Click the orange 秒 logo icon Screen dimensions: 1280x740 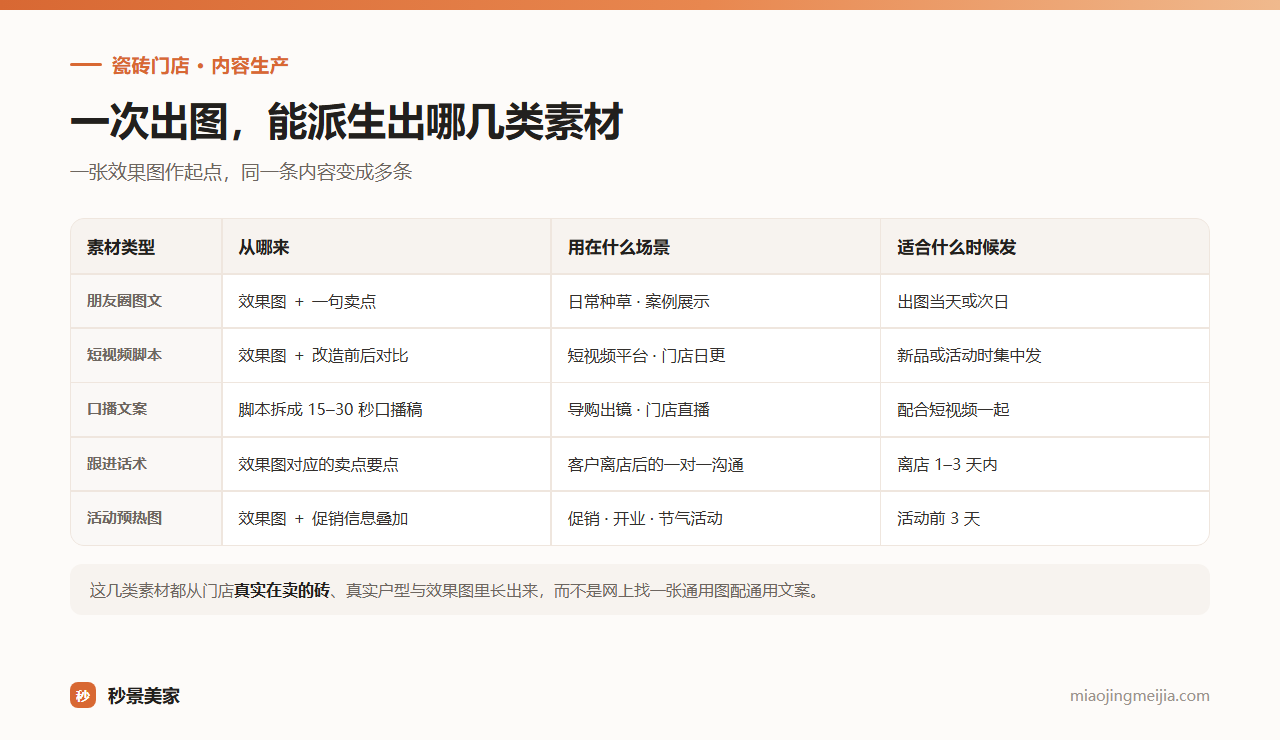tap(83, 695)
